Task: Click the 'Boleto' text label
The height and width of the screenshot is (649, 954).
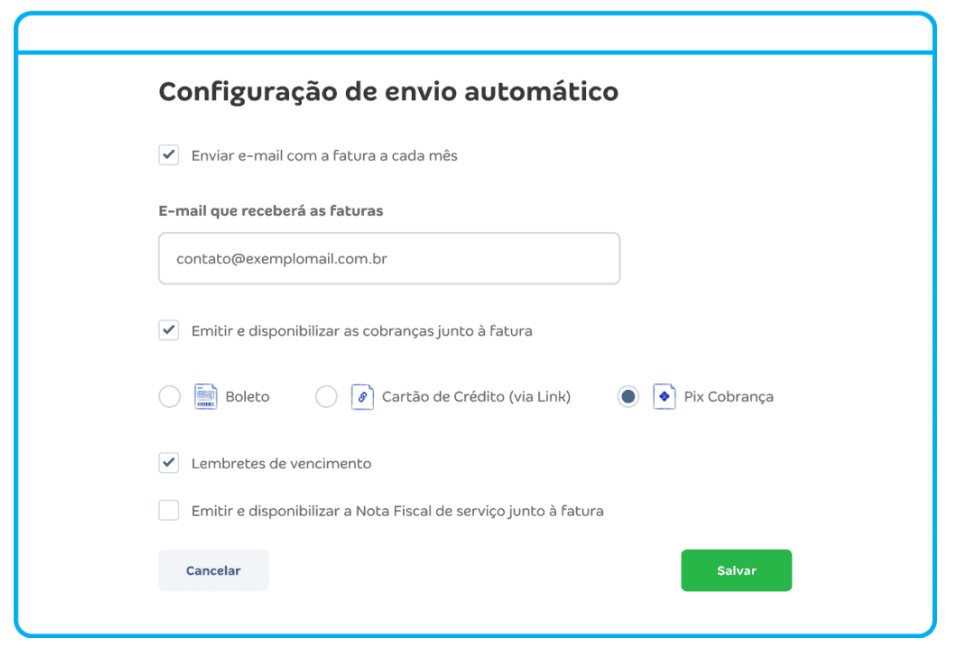Action: coord(247,397)
